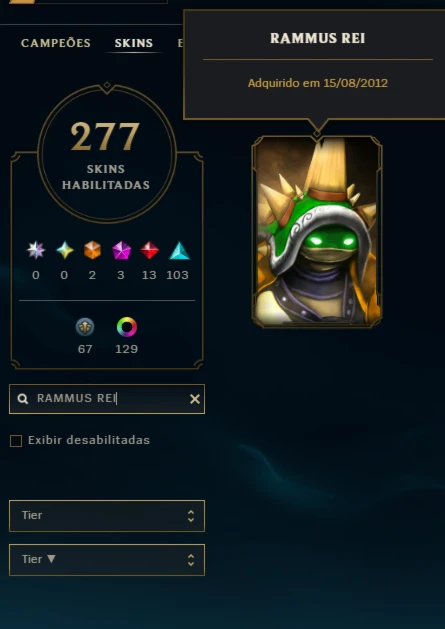Image resolution: width=445 pixels, height=629 pixels.
Task: Click the teal triangle gem icon
Action: pos(179,251)
